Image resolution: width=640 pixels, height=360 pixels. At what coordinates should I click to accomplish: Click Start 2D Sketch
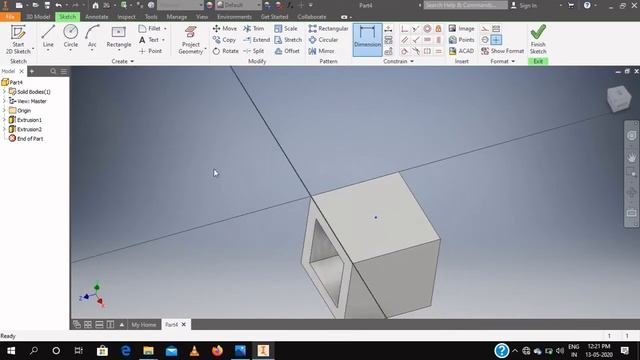[18, 39]
